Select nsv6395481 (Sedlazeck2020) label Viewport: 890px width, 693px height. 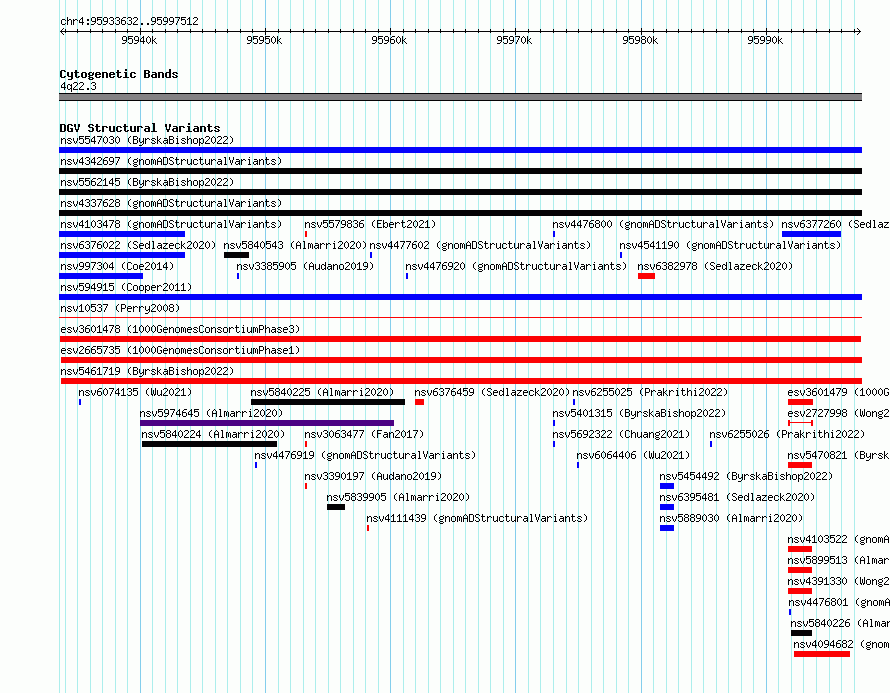pos(737,497)
